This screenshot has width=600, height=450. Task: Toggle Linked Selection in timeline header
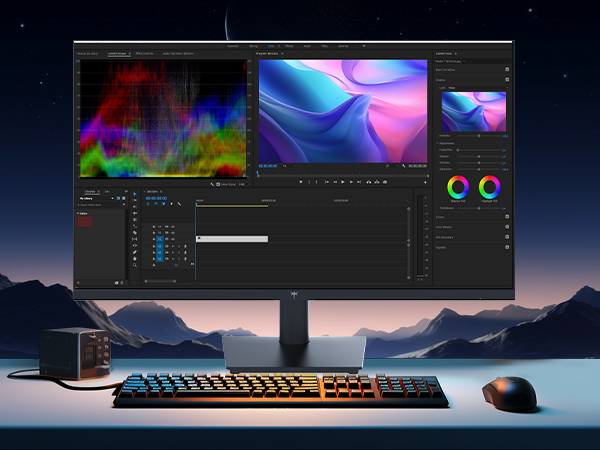[163, 204]
